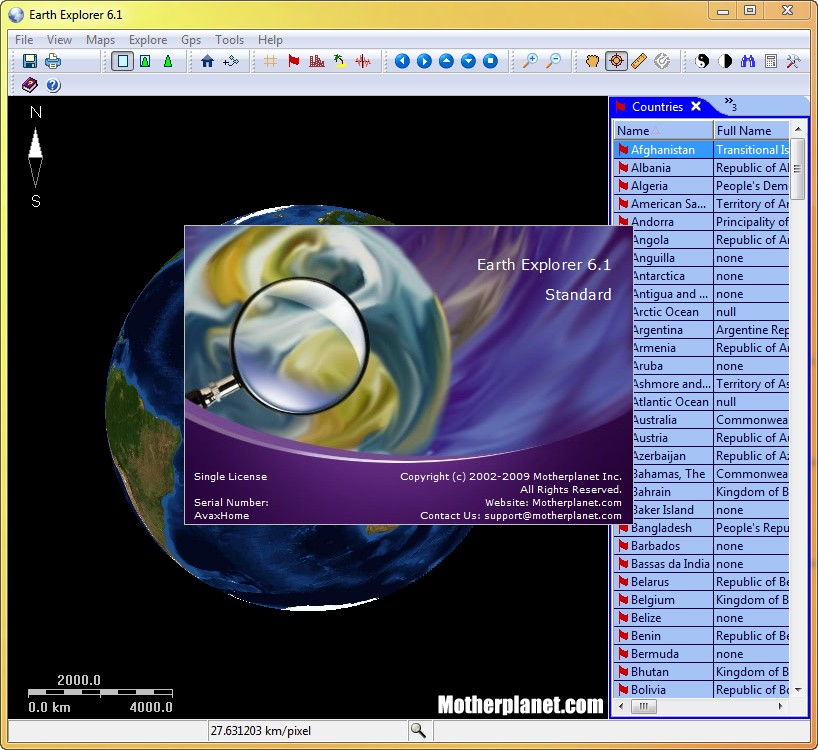Screen dimensions: 818x750
Task: Click the Save floppy disk icon
Action: [x=30, y=61]
